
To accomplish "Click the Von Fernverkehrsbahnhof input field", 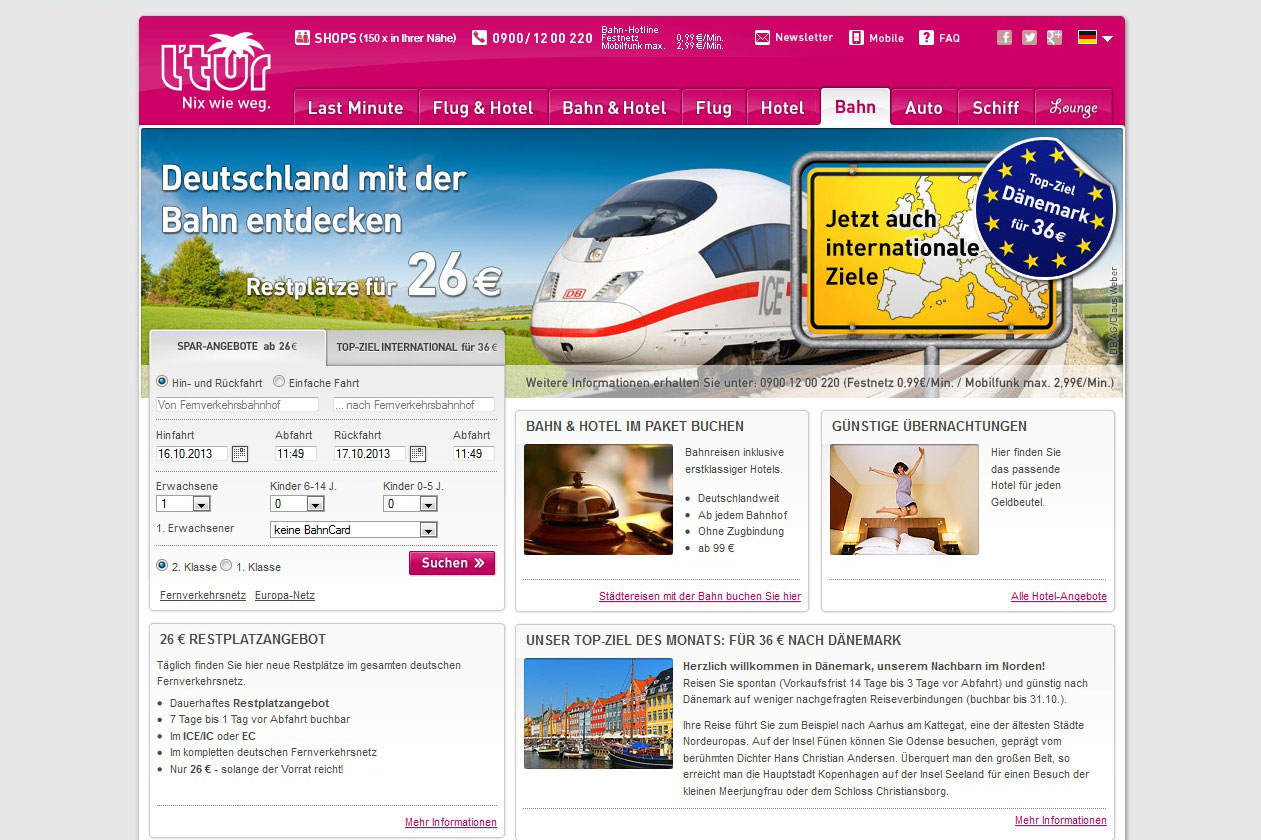I will pos(237,405).
